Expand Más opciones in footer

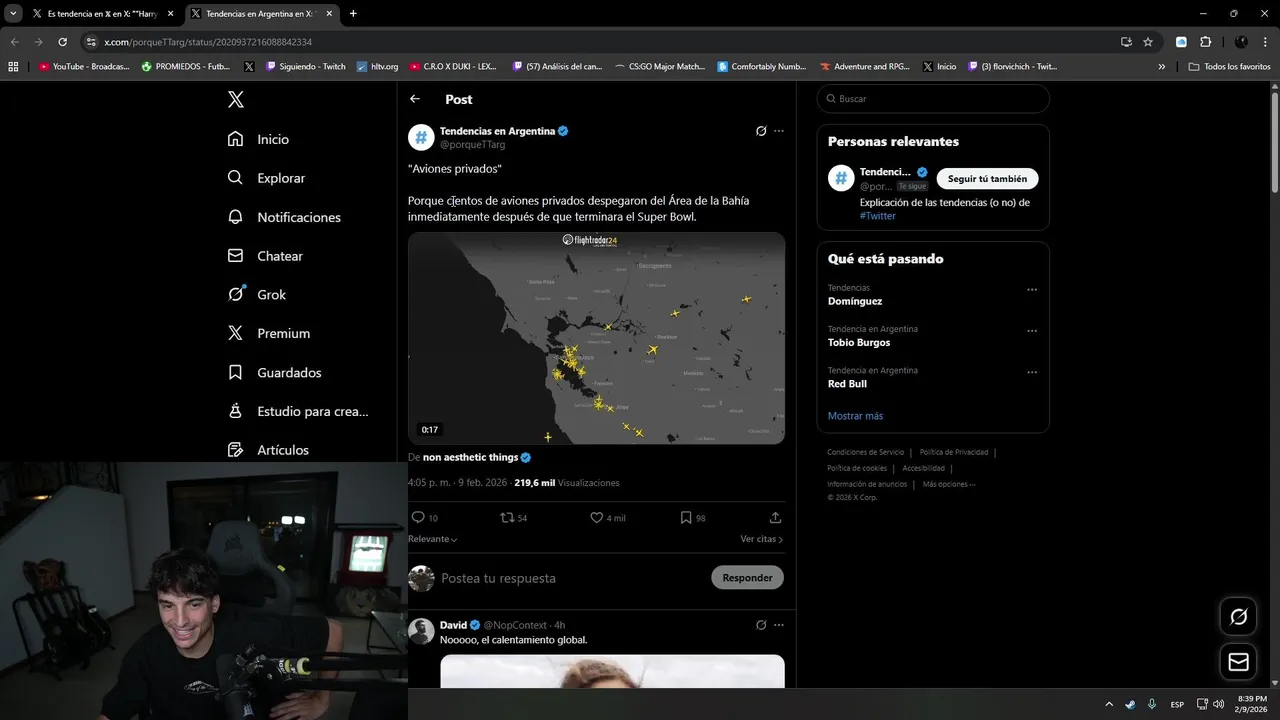click(948, 484)
